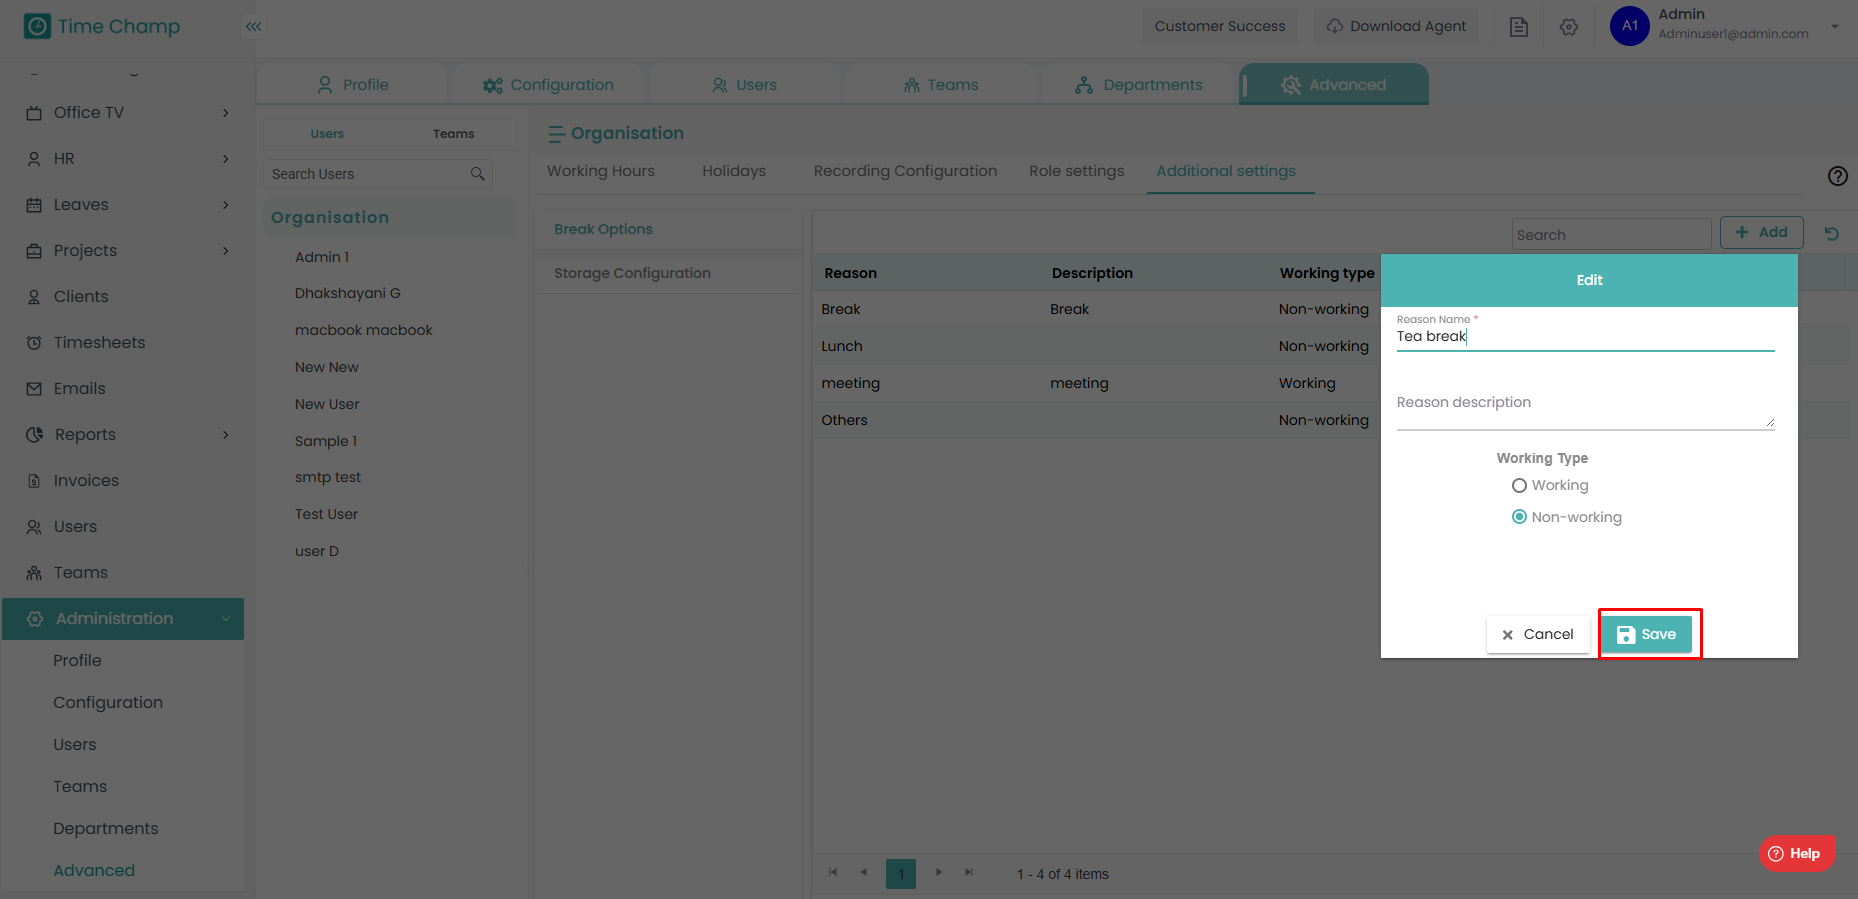The width and height of the screenshot is (1858, 899).
Task: Click the settings gear icon in header
Action: pyautogui.click(x=1568, y=27)
